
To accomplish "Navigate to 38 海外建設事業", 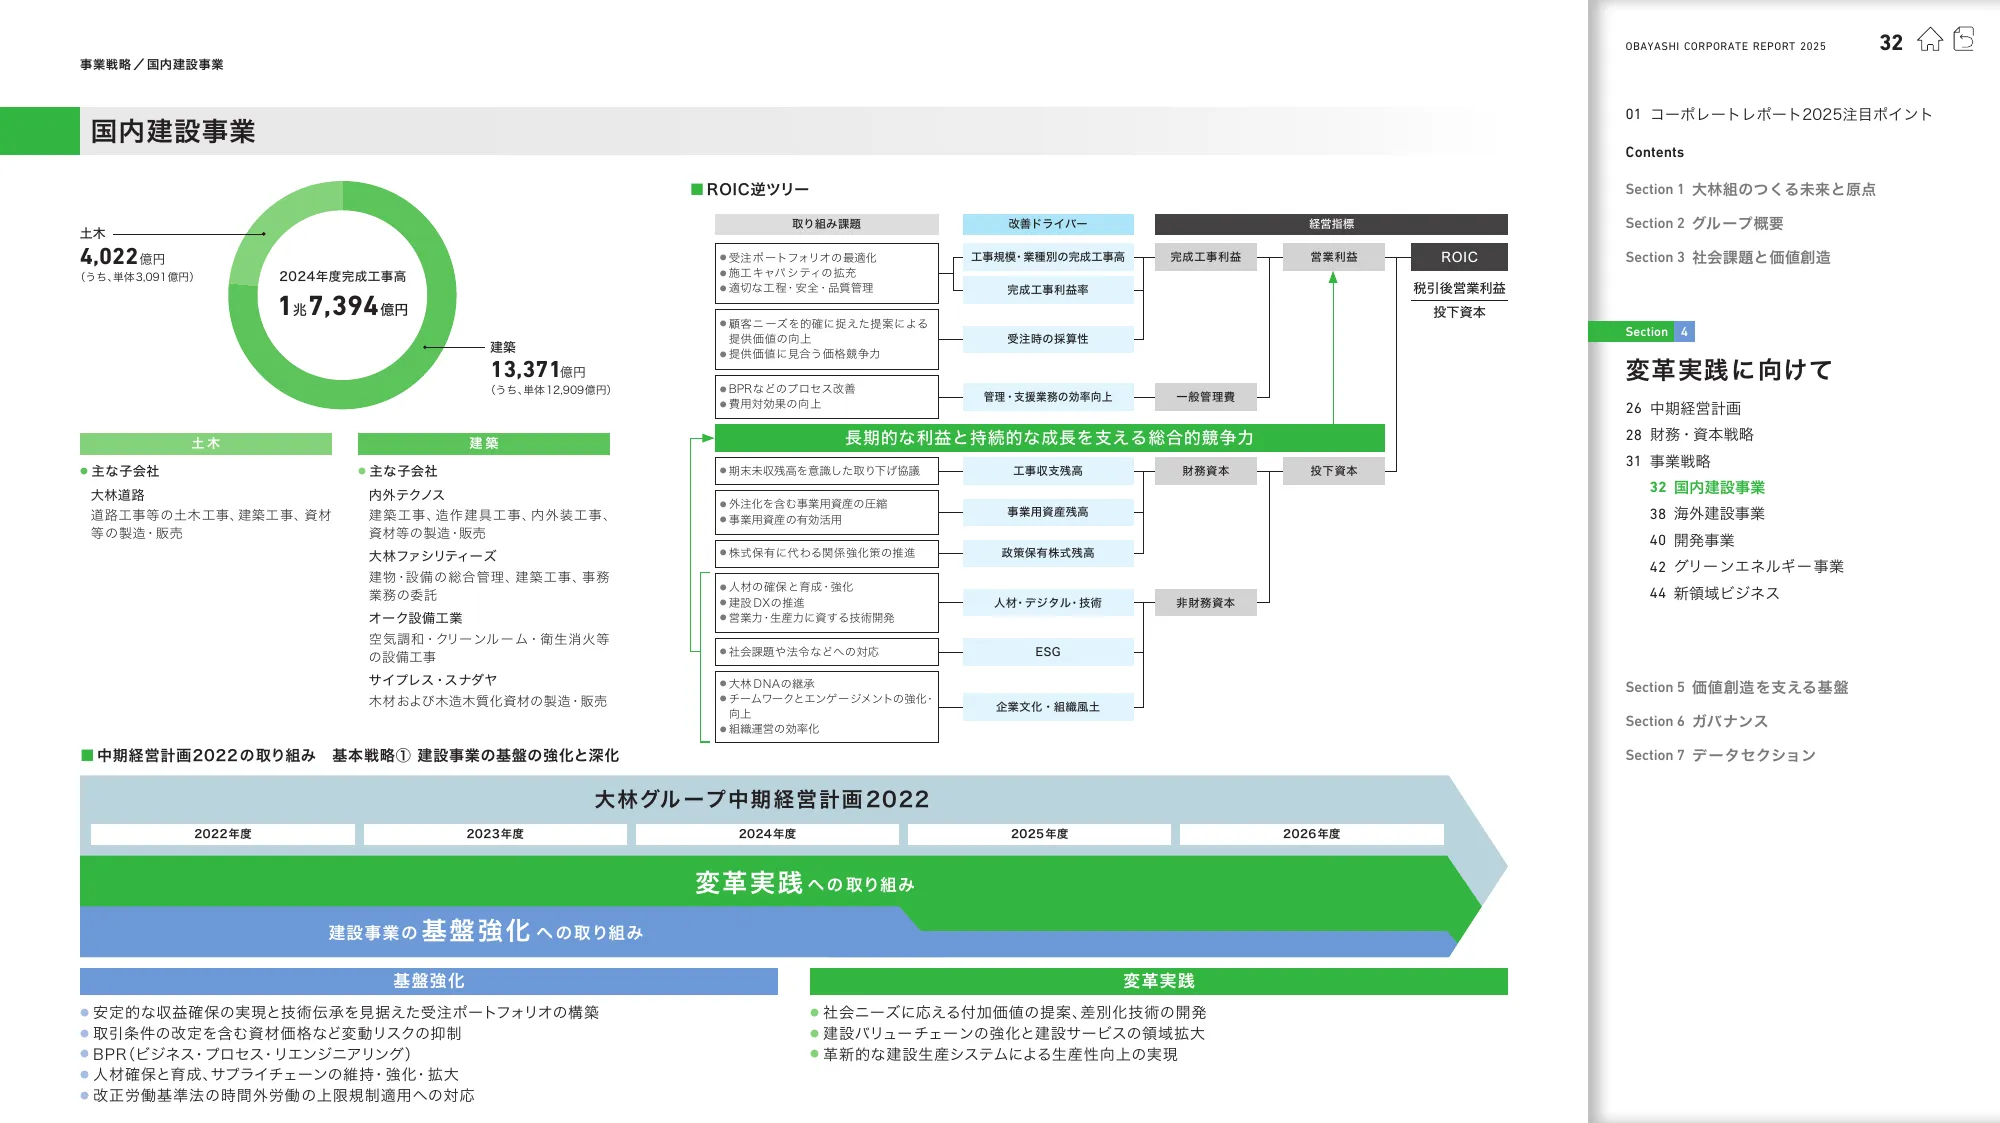I will coord(1707,513).
